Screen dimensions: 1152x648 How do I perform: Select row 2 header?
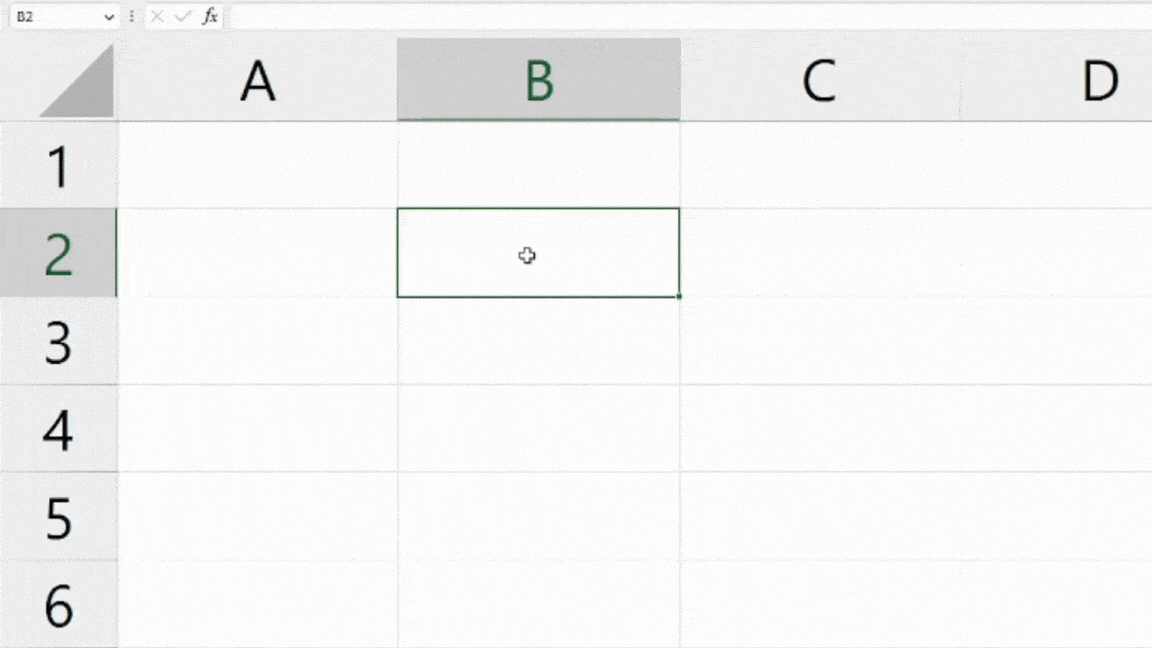point(57,253)
